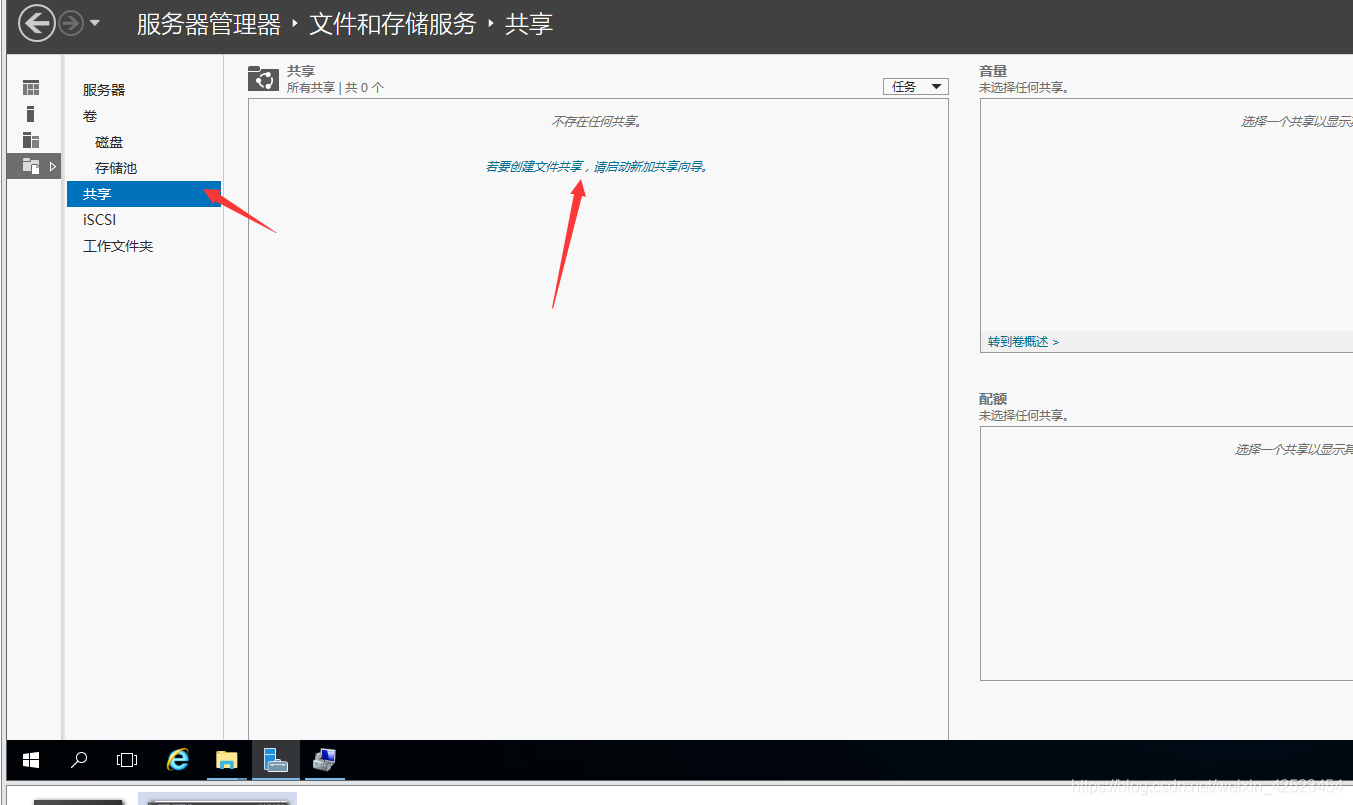Select the Servers overview icon in left rail
The height and width of the screenshot is (805, 1353).
pyautogui.click(x=30, y=87)
